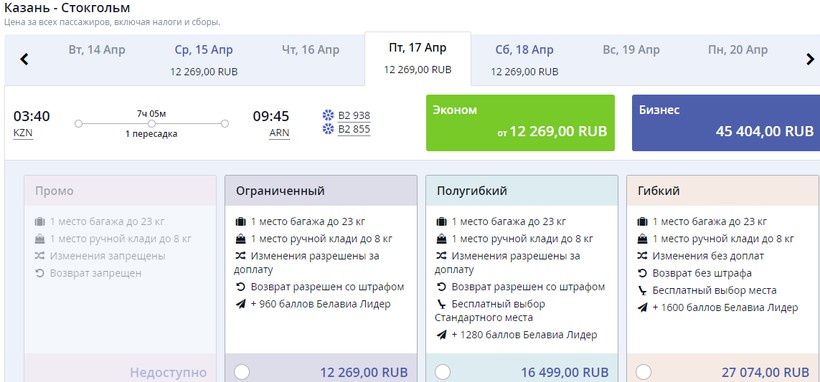Select Гибкий fare radio for 27 074,00 RUB

[643, 372]
